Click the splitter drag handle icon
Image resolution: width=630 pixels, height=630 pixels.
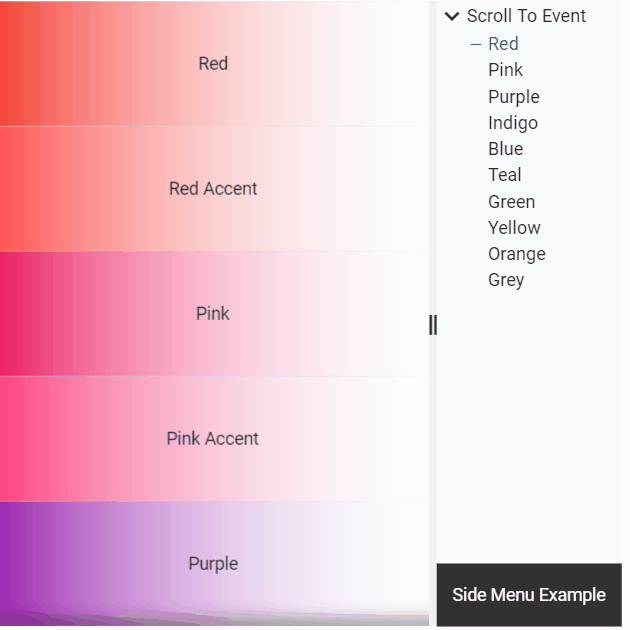[433, 325]
